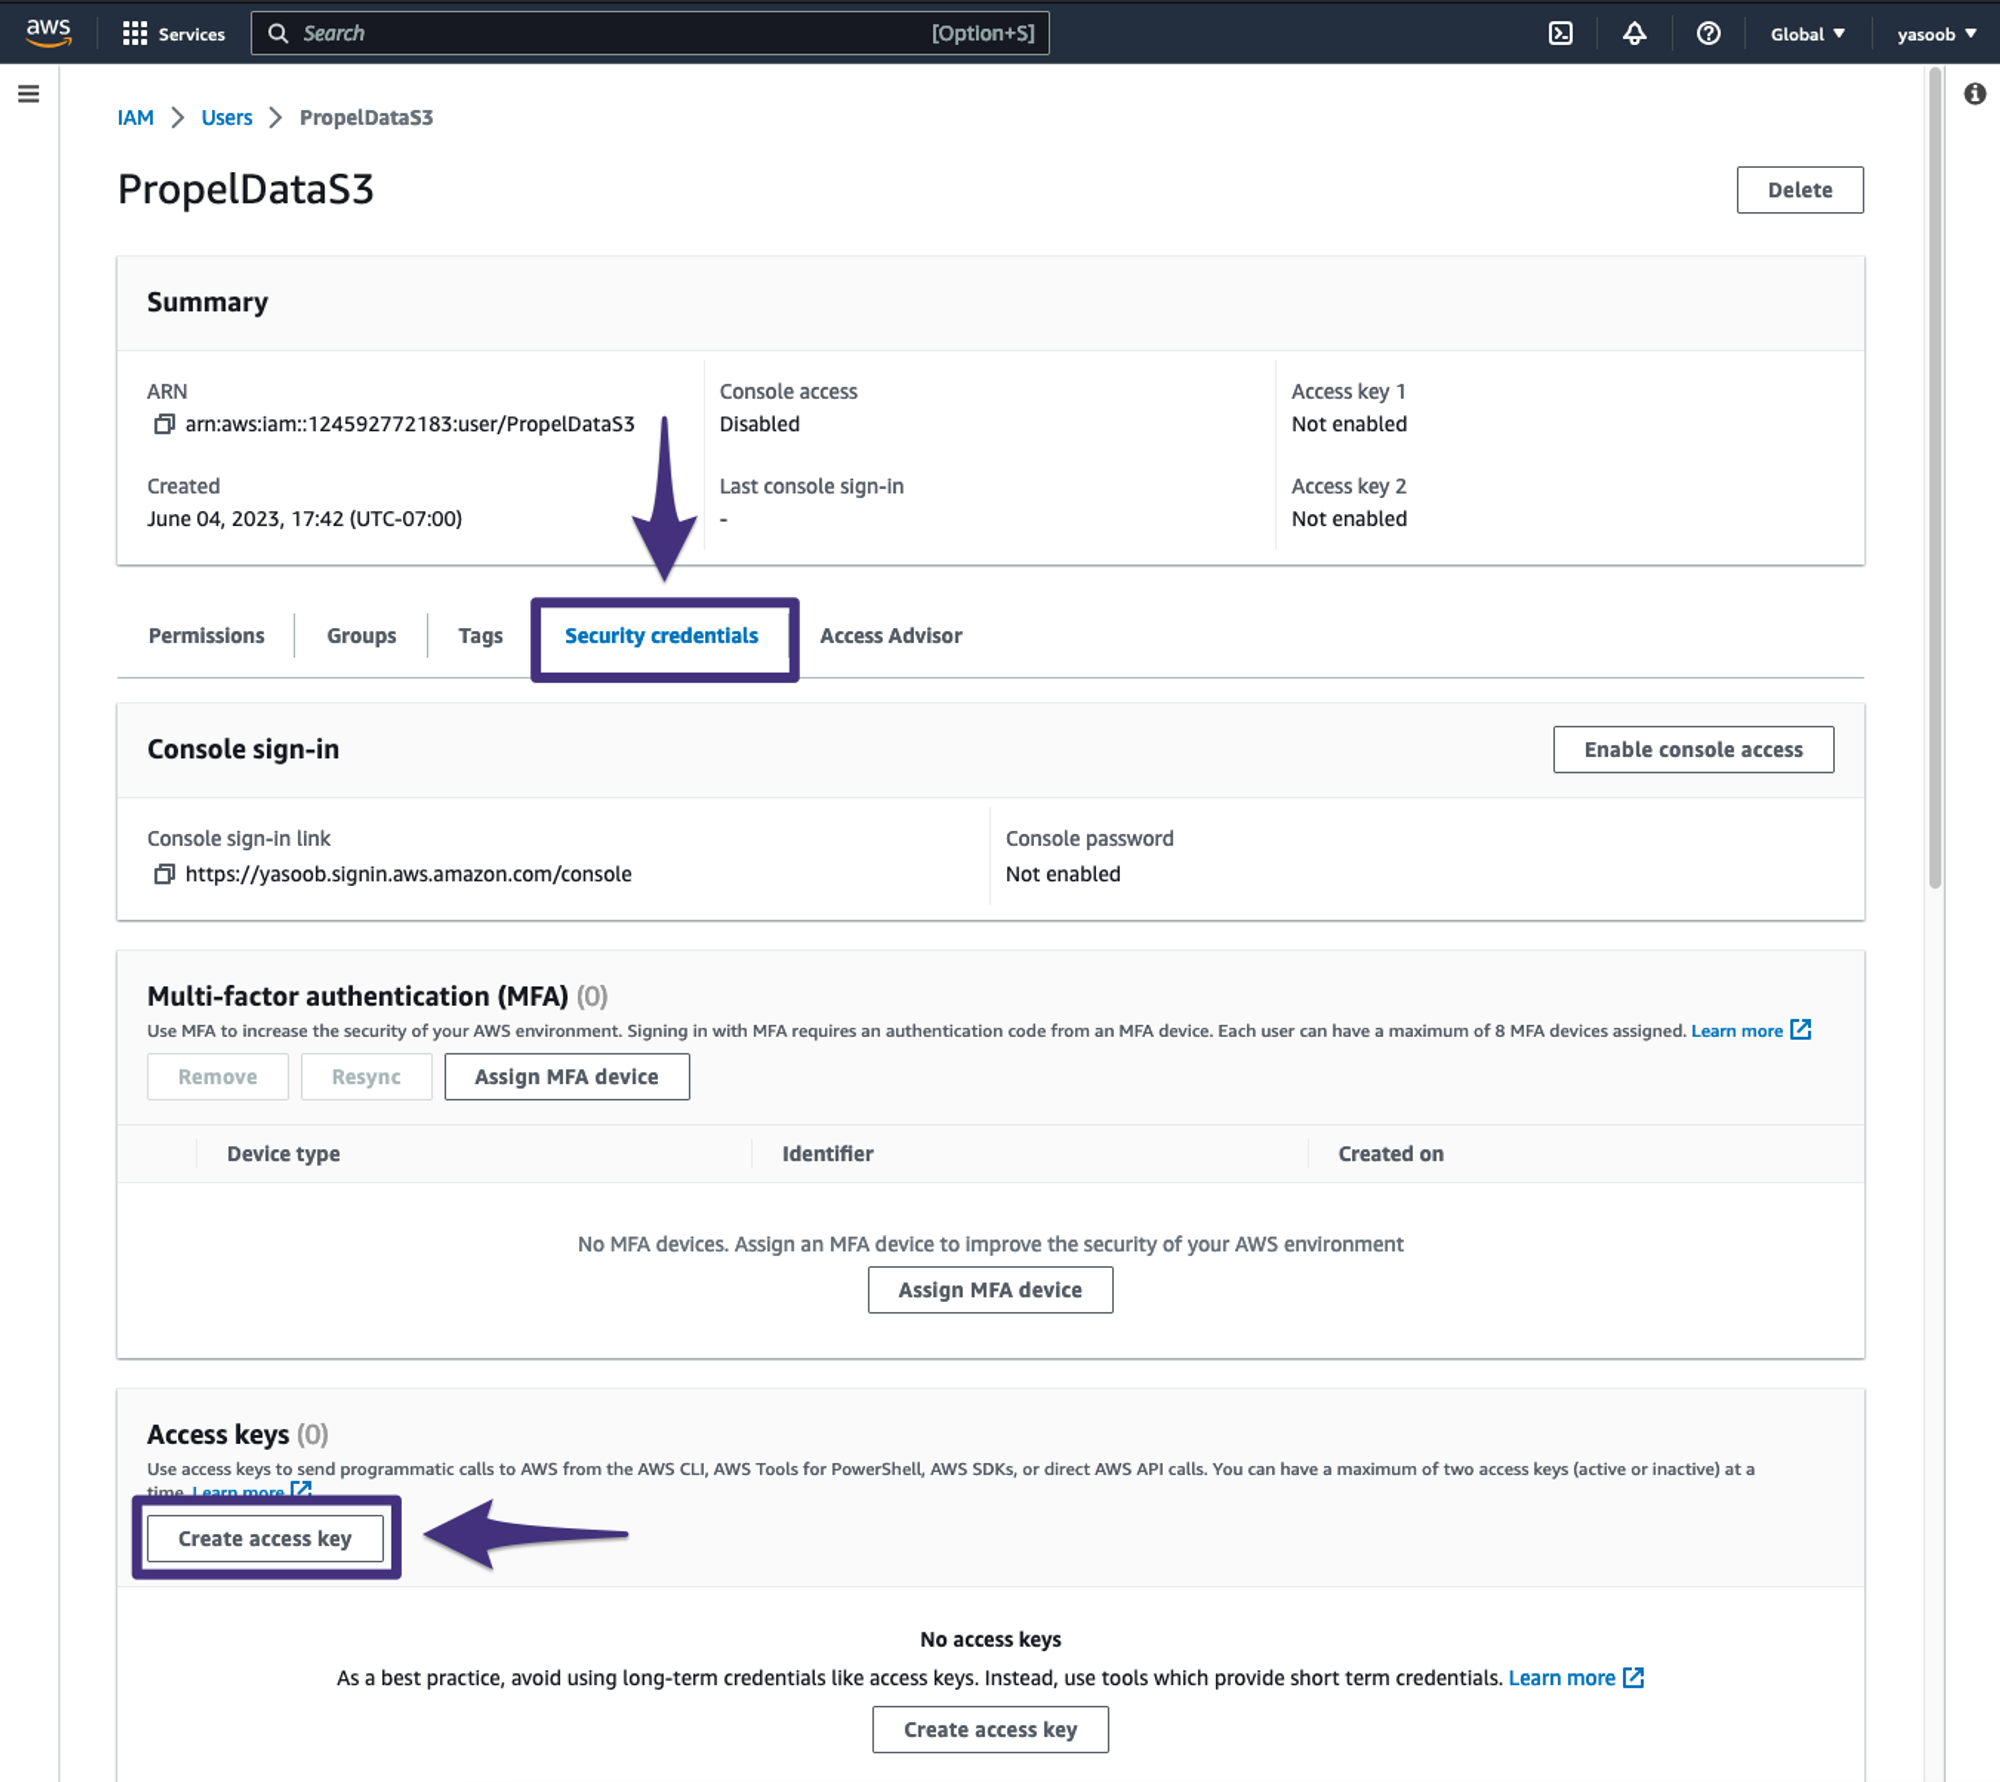The height and width of the screenshot is (1782, 2000).
Task: Open the help question mark icon
Action: pos(1708,34)
